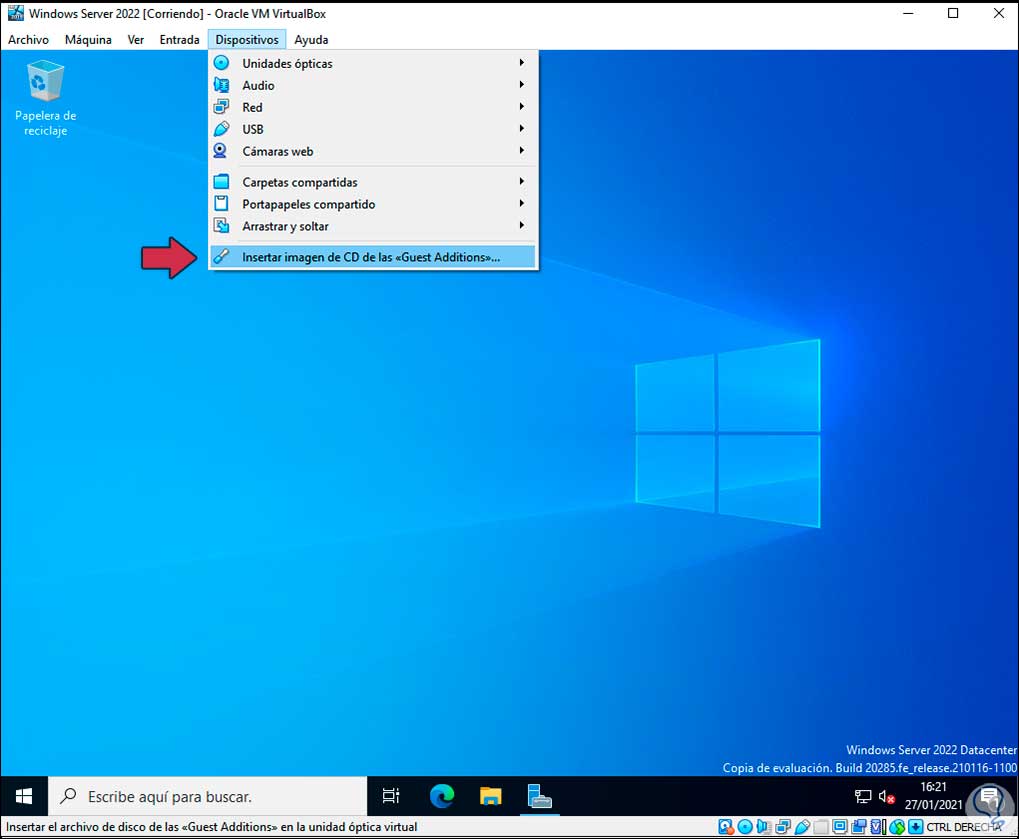Click hard disk activity indicator in status bar

point(727,827)
